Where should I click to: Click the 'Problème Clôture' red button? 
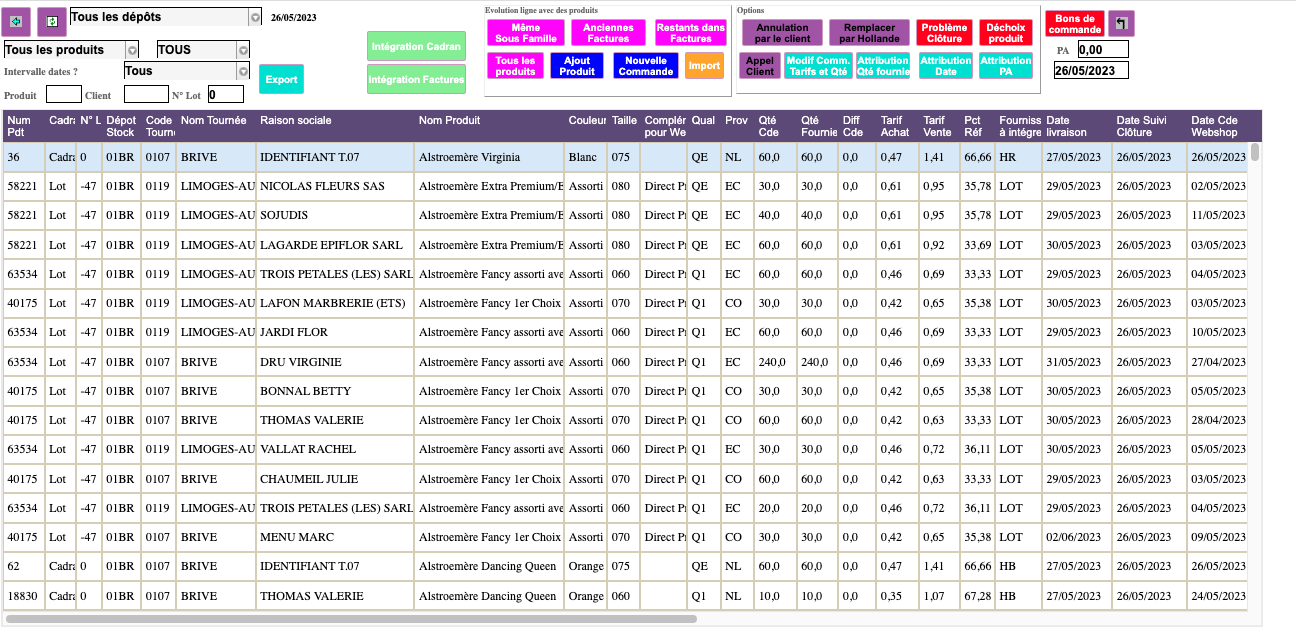click(945, 33)
